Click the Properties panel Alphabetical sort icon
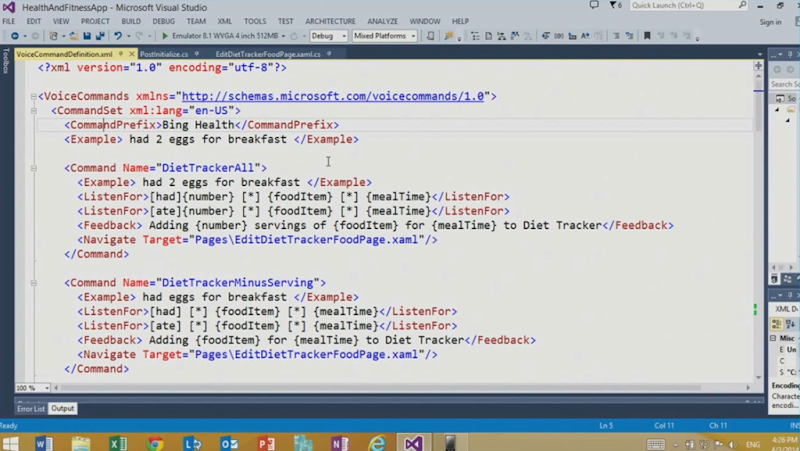800x451 pixels. (x=790, y=324)
